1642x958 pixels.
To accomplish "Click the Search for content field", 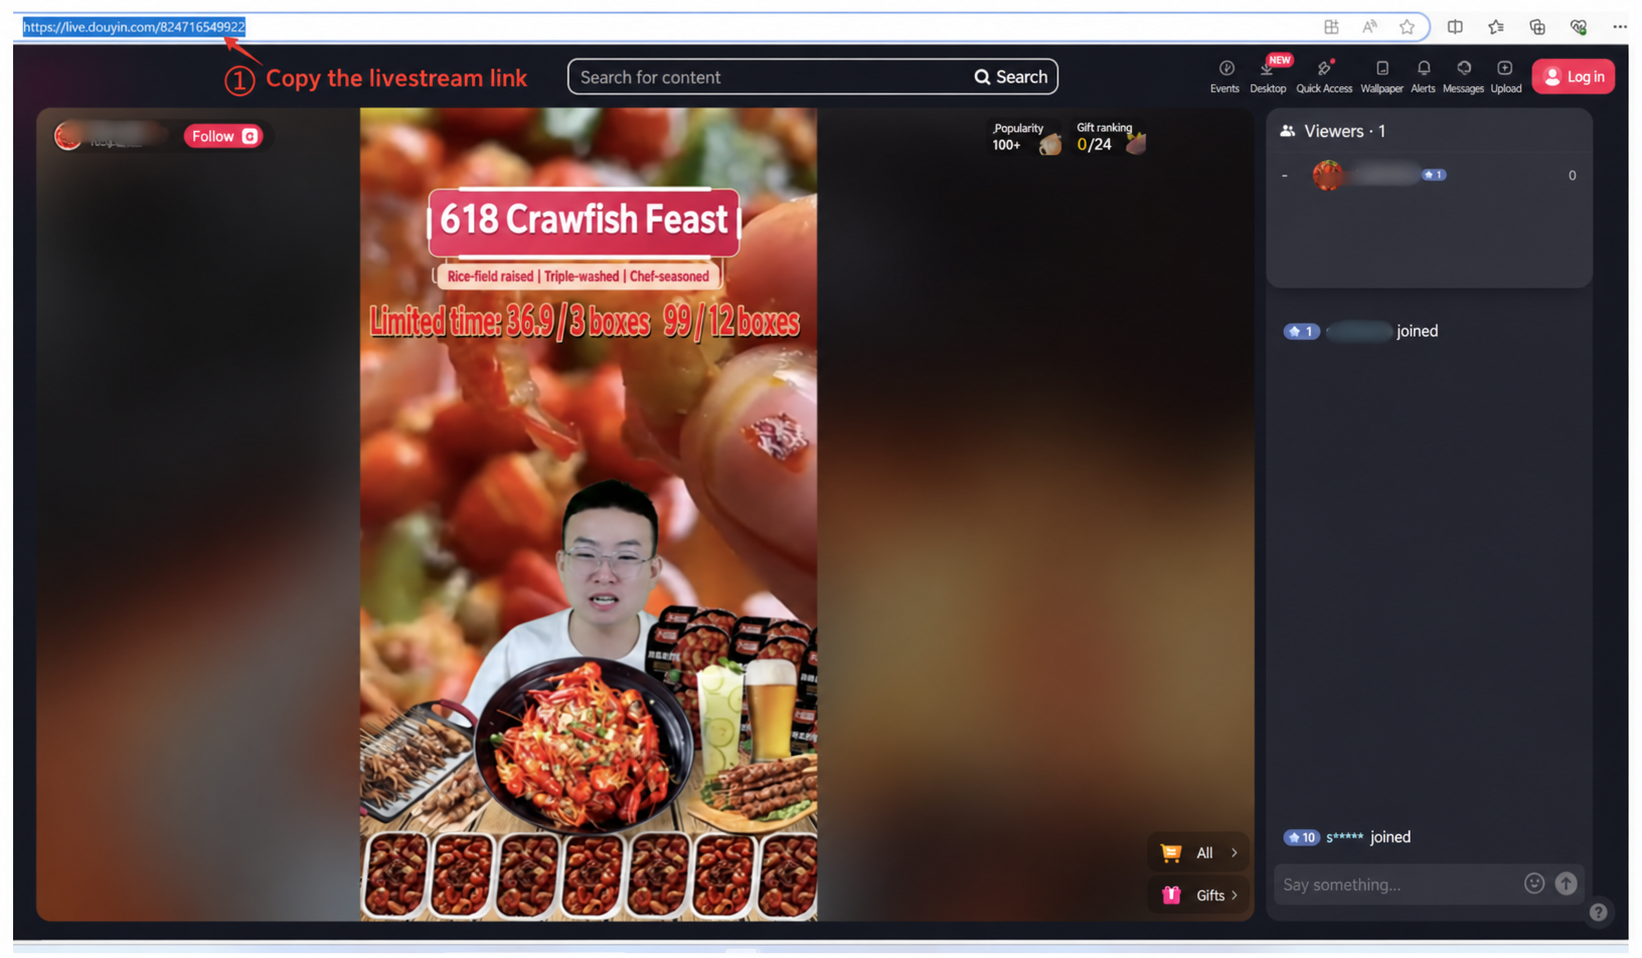I will pyautogui.click(x=770, y=77).
